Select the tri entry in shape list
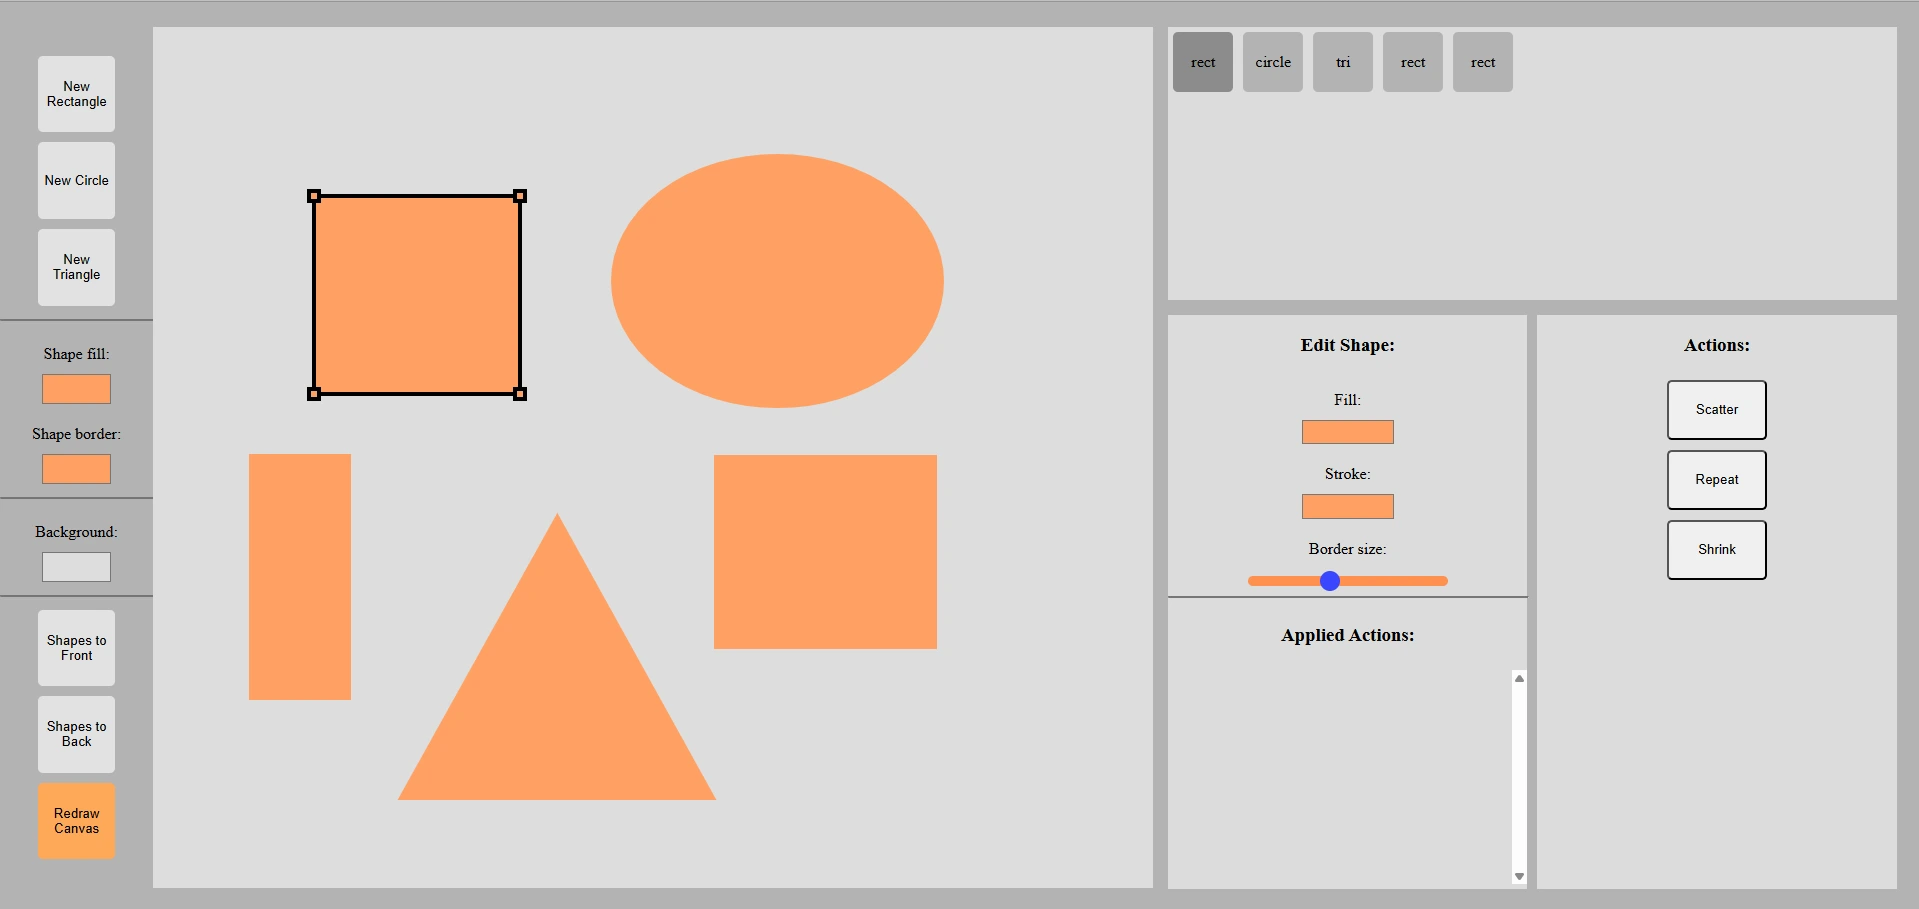The height and width of the screenshot is (909, 1919). pyautogui.click(x=1342, y=61)
